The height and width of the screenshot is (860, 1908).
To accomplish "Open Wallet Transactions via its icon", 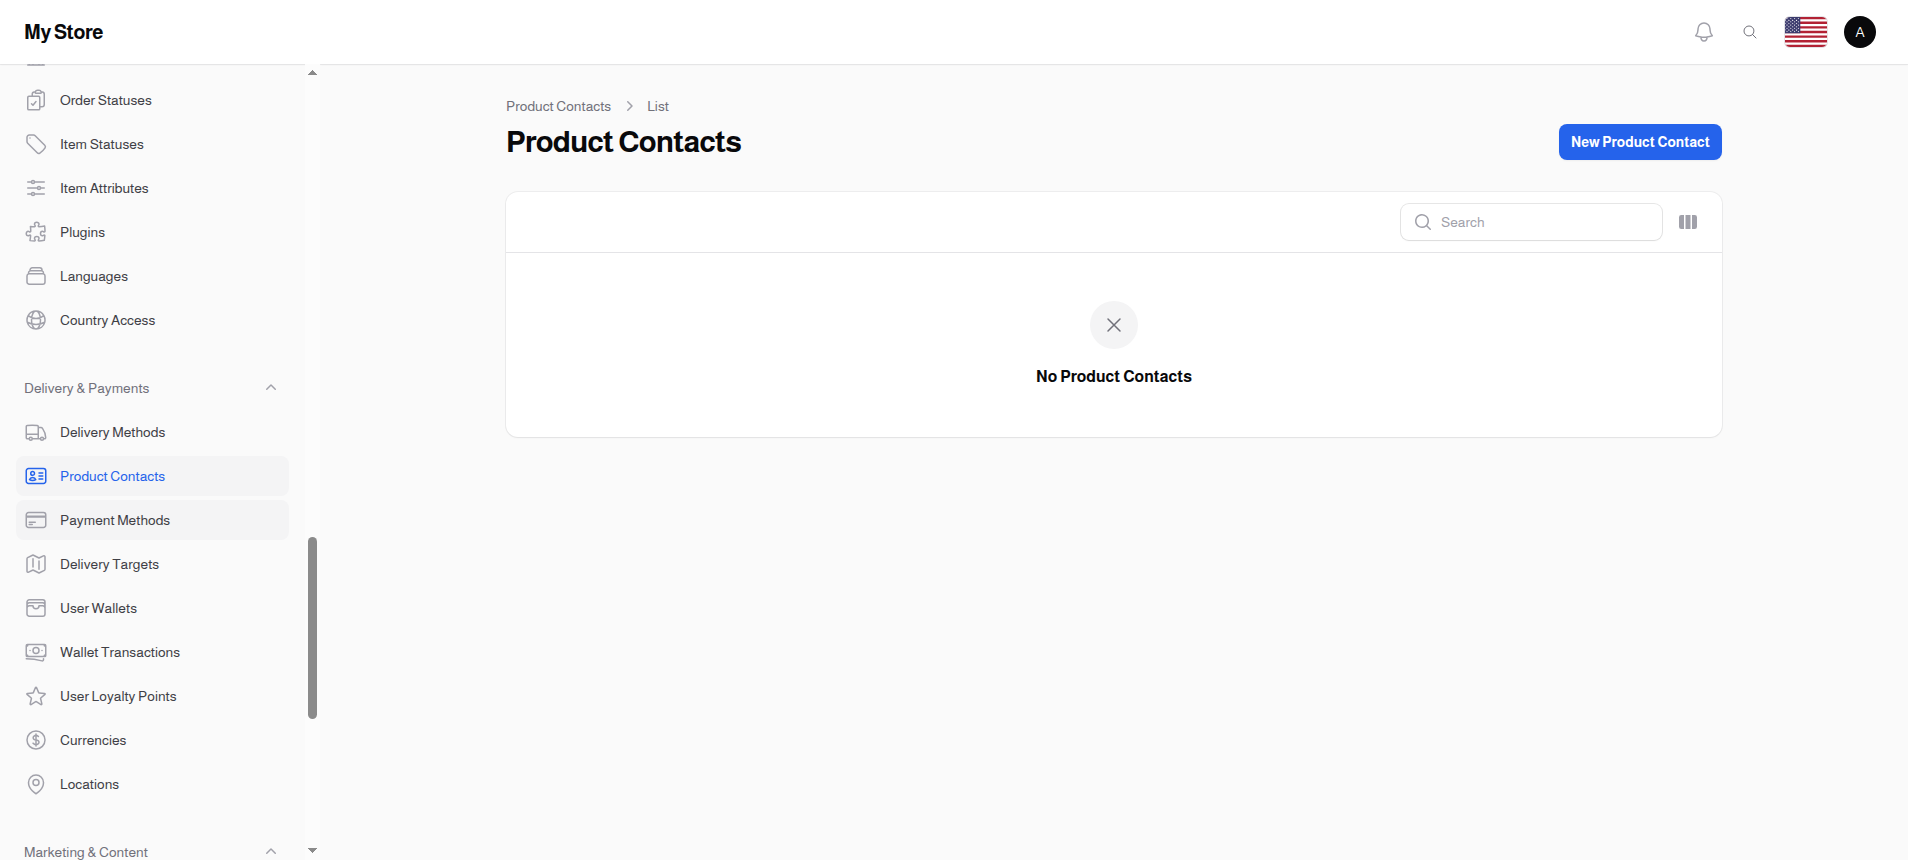I will click(x=36, y=652).
